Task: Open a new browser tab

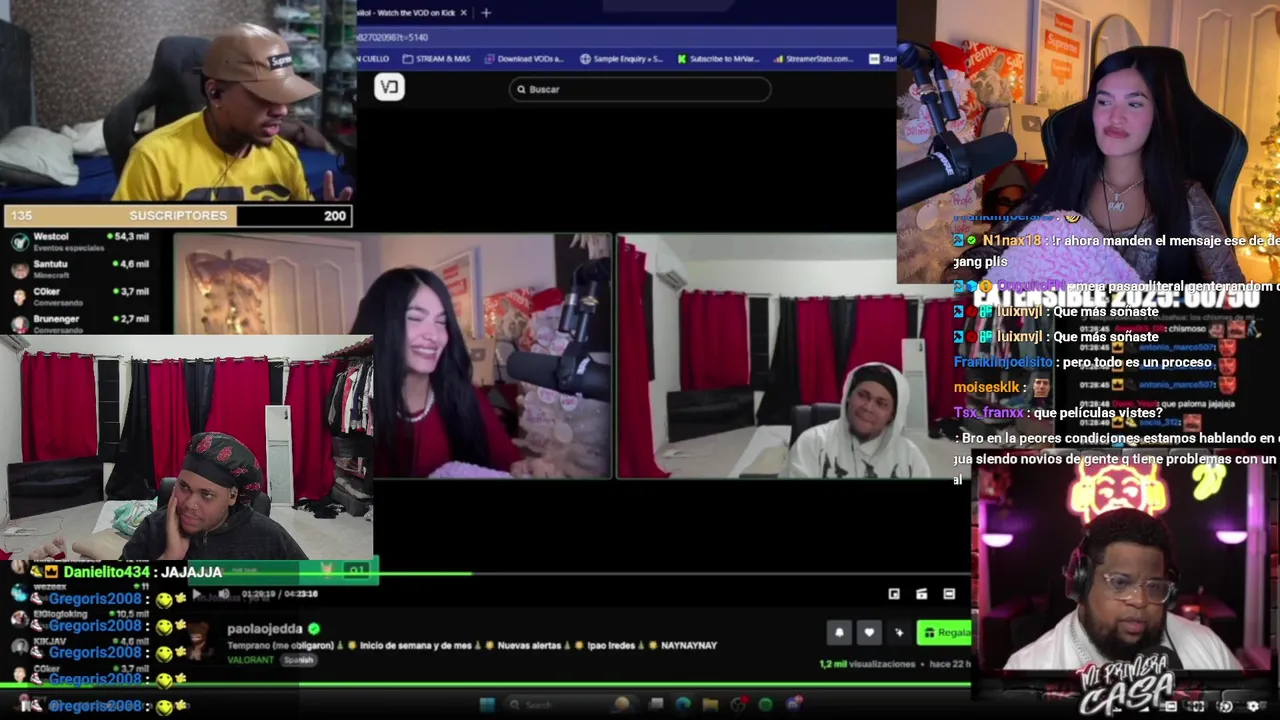Action: (486, 13)
